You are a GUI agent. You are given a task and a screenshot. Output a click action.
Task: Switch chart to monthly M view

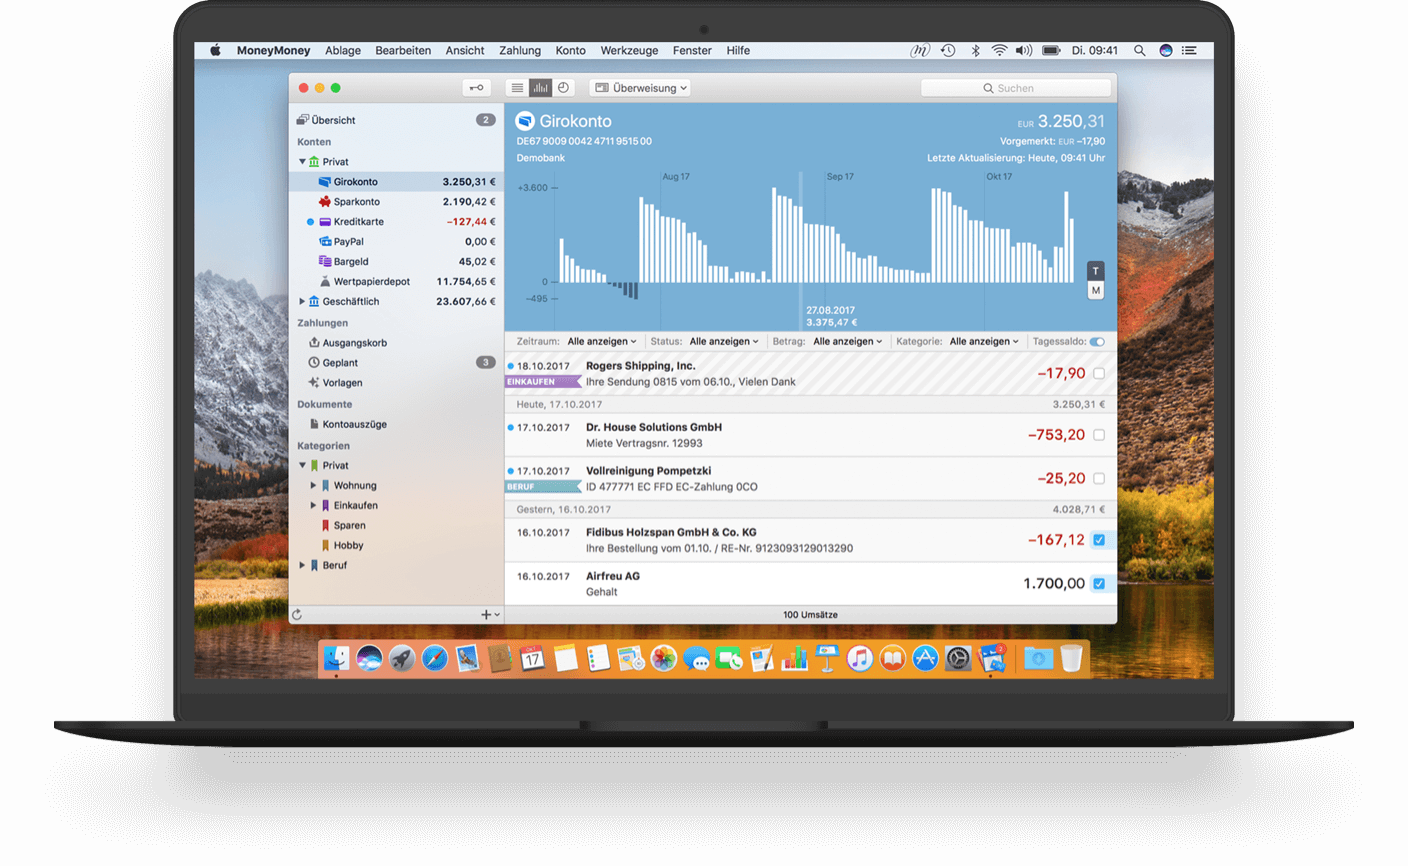tap(1096, 291)
